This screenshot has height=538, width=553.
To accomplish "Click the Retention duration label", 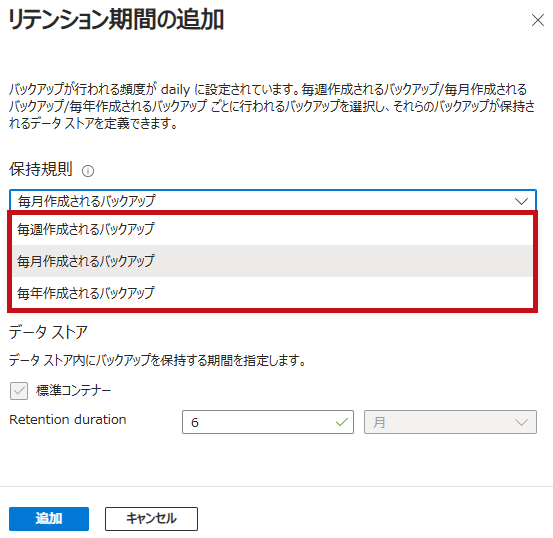I will pyautogui.click(x=68, y=419).
